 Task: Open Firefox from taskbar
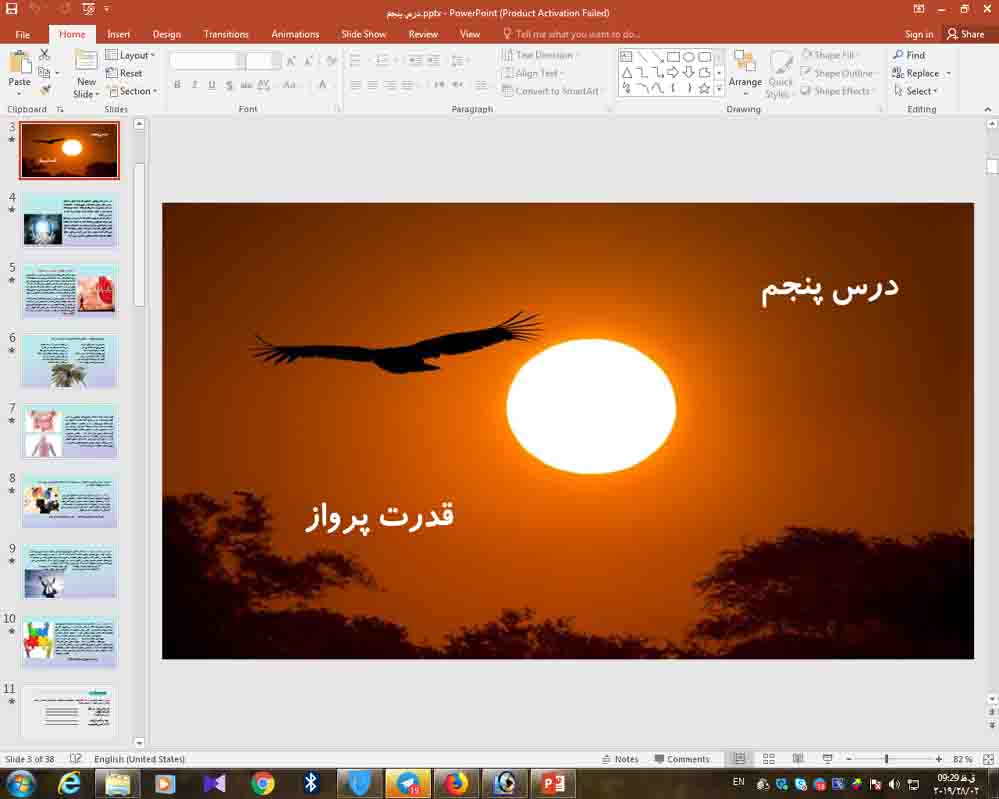(456, 782)
